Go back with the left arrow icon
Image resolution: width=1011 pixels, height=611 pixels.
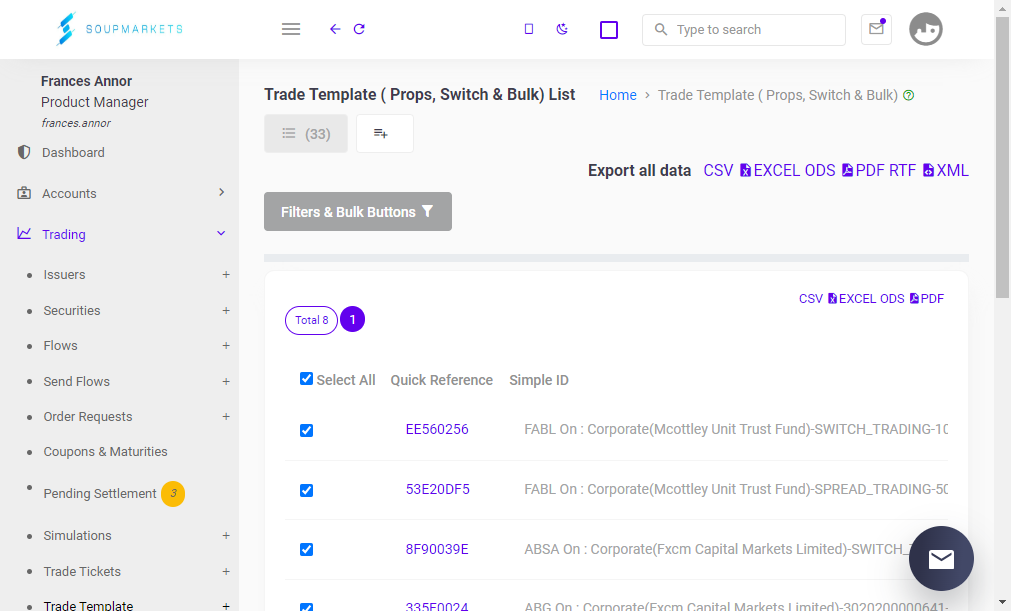click(335, 29)
